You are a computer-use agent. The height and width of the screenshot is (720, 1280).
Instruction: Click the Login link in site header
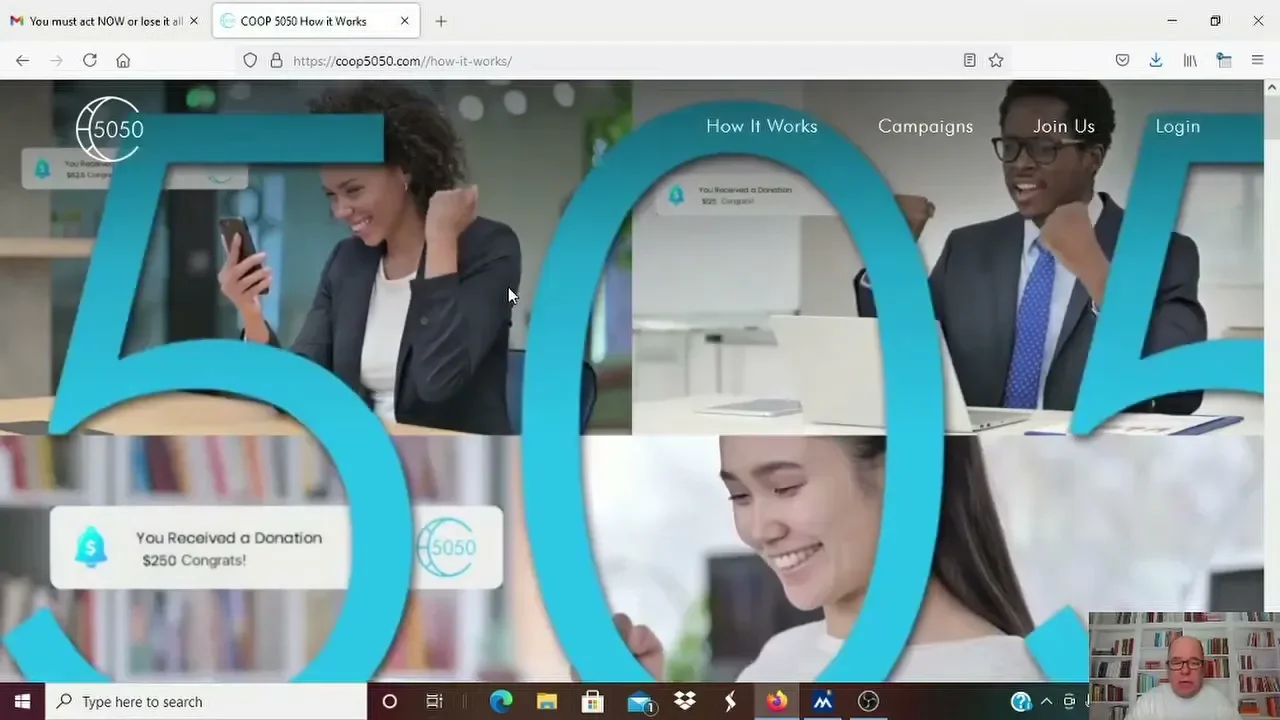tap(1177, 126)
